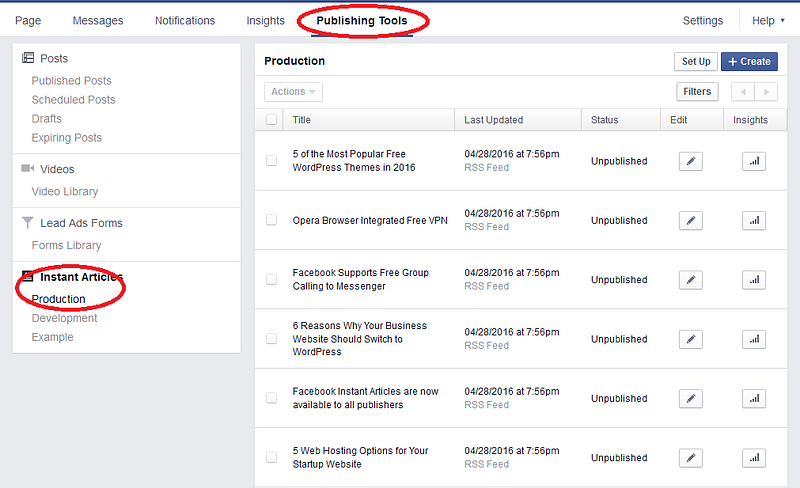Click the Posts section heading
The width and height of the screenshot is (800, 488).
click(54, 58)
